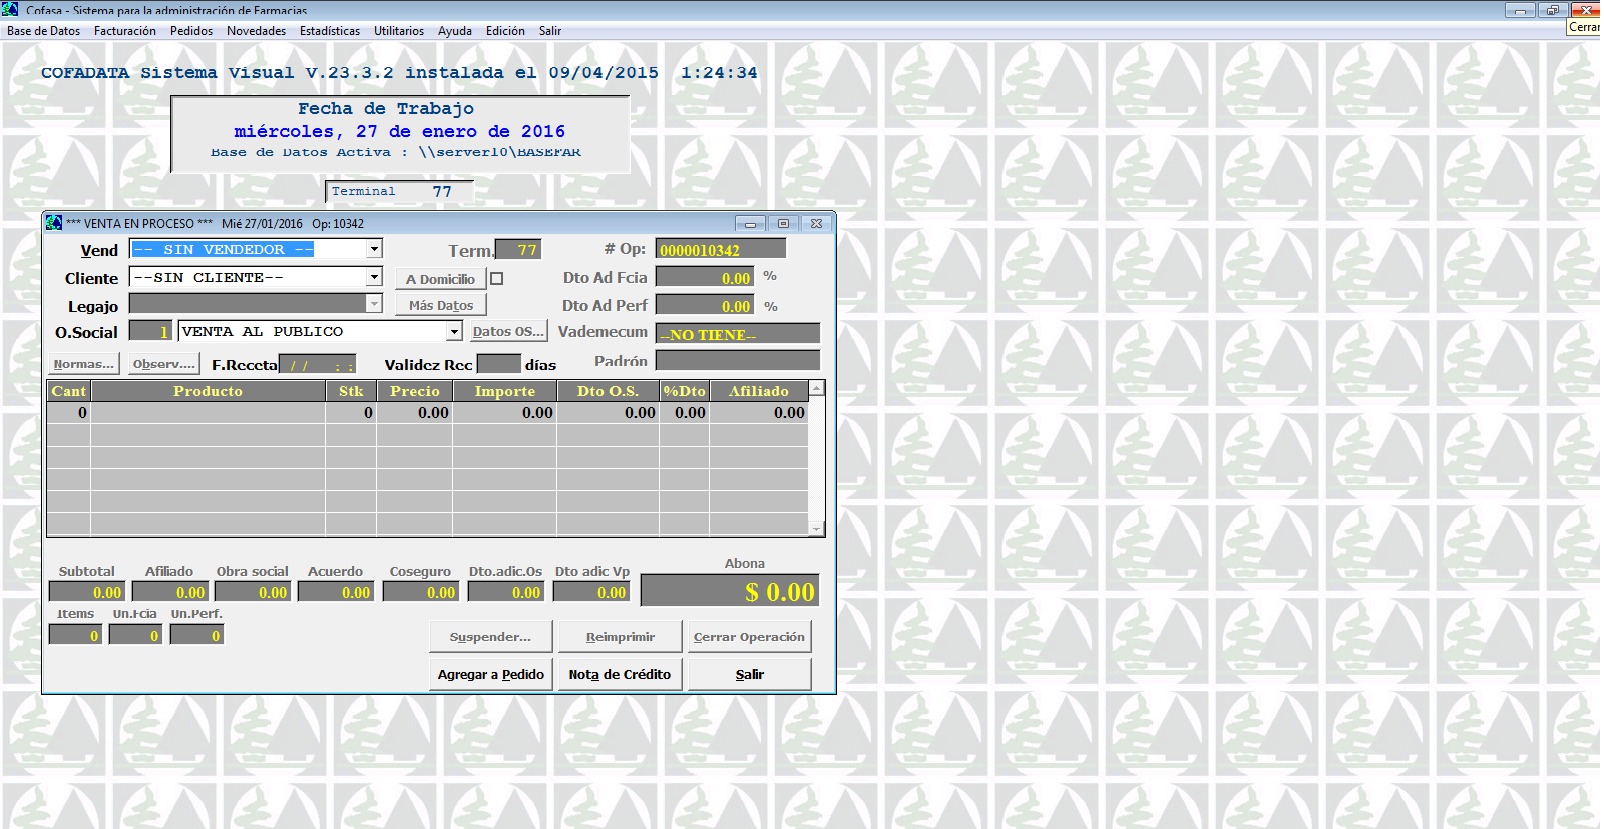Viewport: 1604px width, 829px height.
Task: Open the Estadísticas menu
Action: (x=330, y=31)
